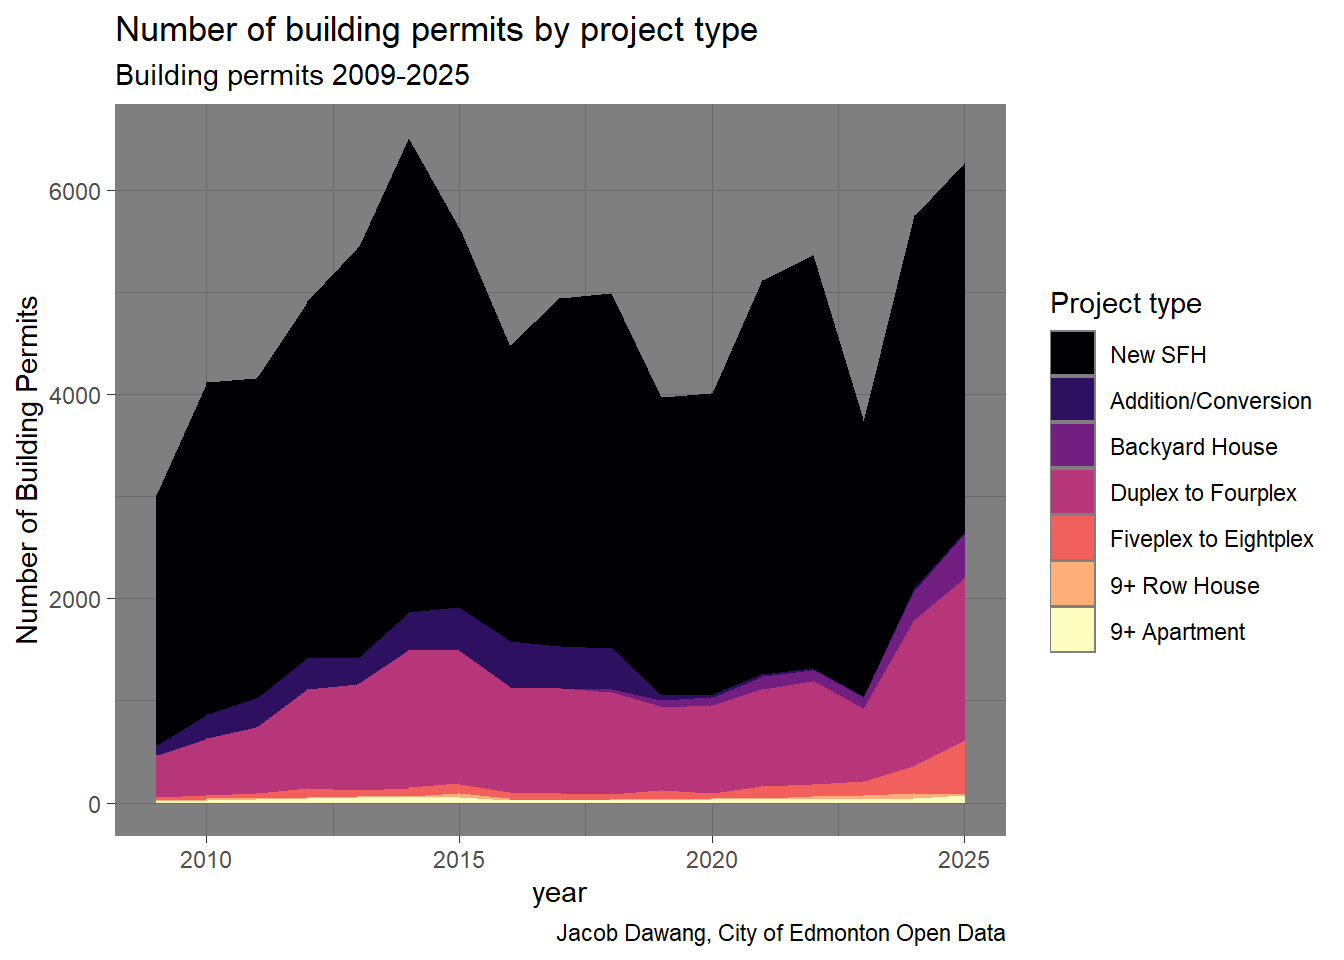Pick the Duplex to Fourplex legend swatch

pos(1072,492)
